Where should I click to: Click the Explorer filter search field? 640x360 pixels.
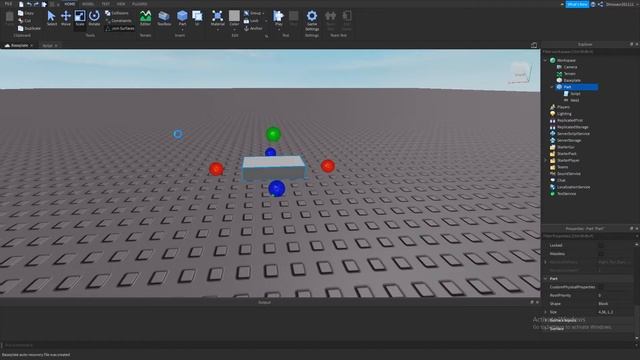pos(590,52)
